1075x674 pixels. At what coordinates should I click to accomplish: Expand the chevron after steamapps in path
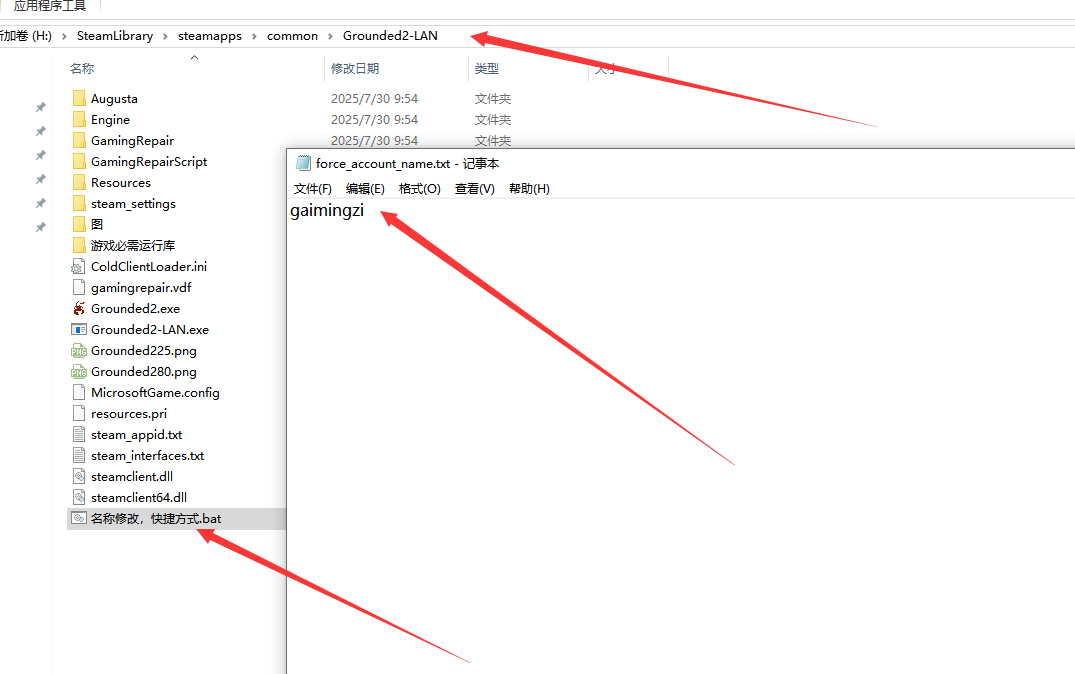[x=254, y=36]
